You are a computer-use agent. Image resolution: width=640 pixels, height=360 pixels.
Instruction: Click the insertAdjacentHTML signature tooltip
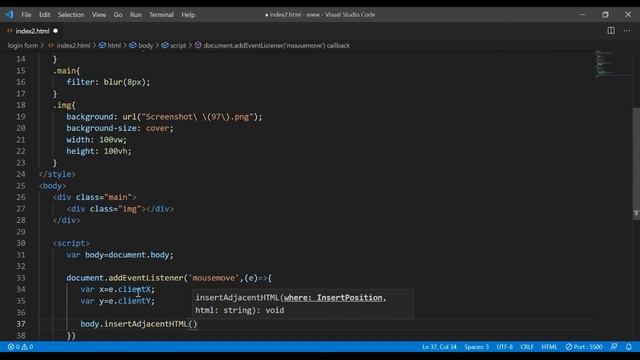302,304
